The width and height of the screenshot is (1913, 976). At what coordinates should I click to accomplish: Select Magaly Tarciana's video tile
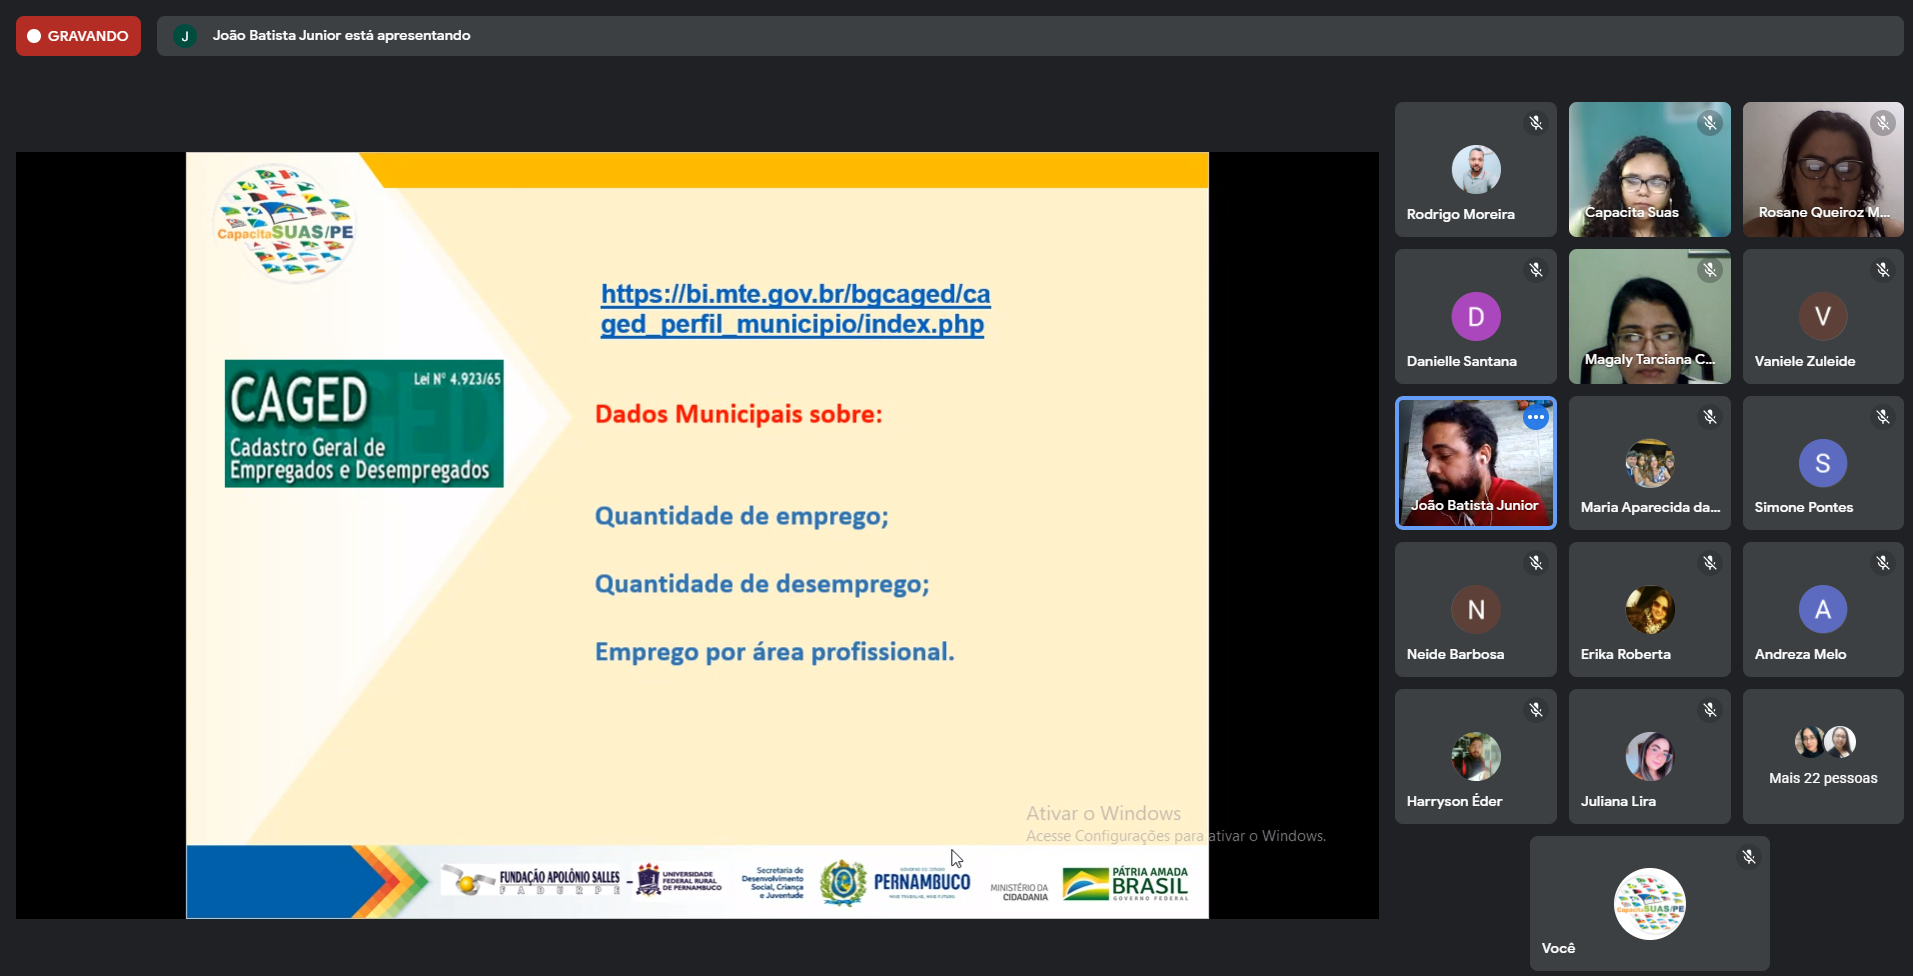1649,316
